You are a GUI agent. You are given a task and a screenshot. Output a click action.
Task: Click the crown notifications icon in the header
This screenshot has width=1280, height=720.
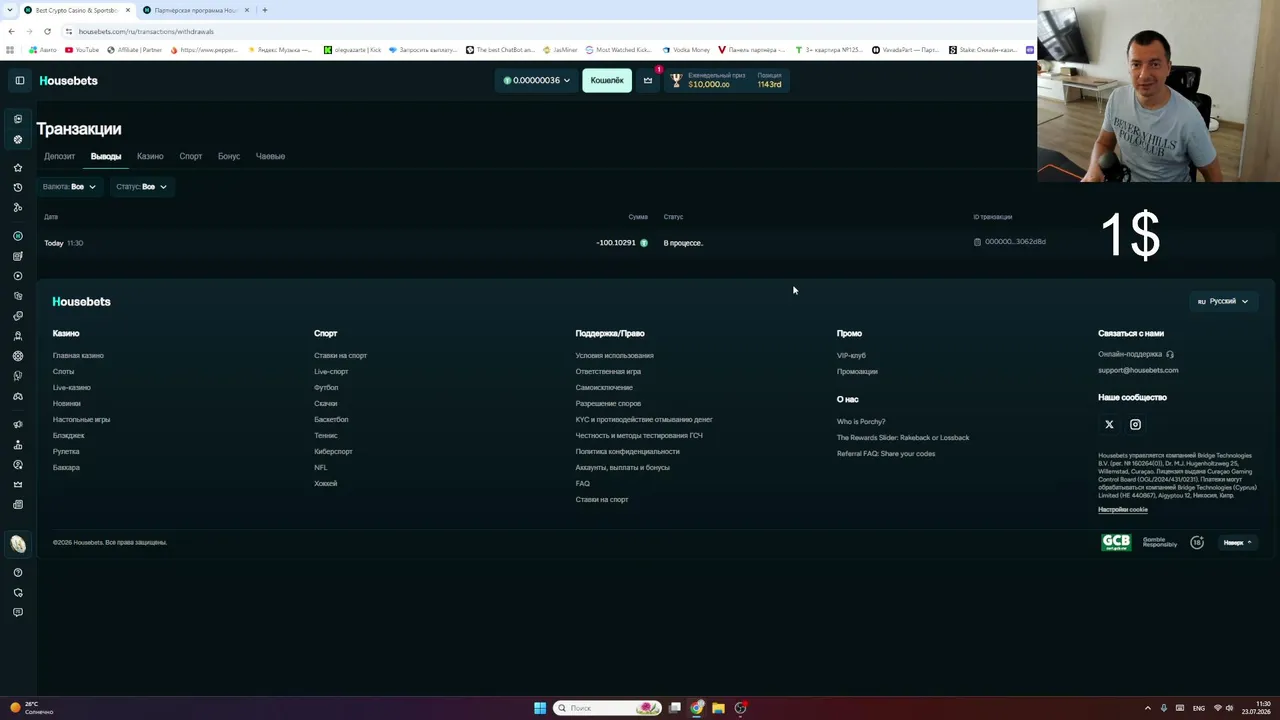pyautogui.click(x=648, y=80)
